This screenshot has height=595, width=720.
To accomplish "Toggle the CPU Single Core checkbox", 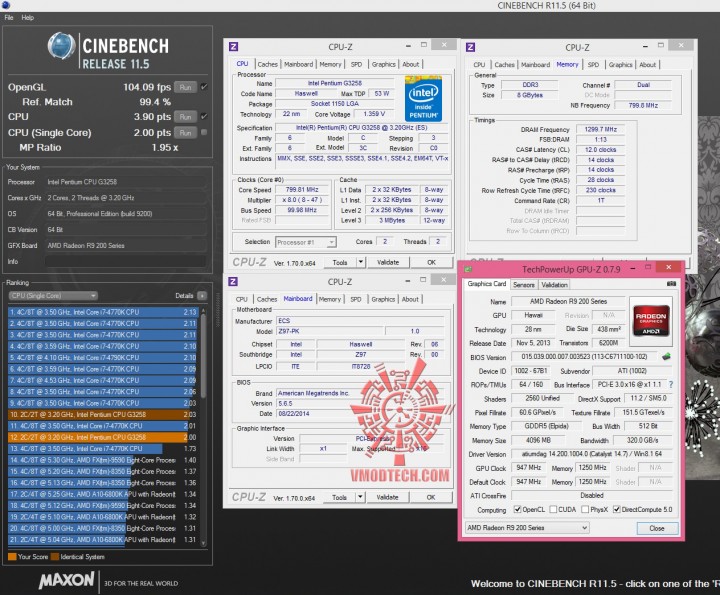I will pyautogui.click(x=204, y=132).
